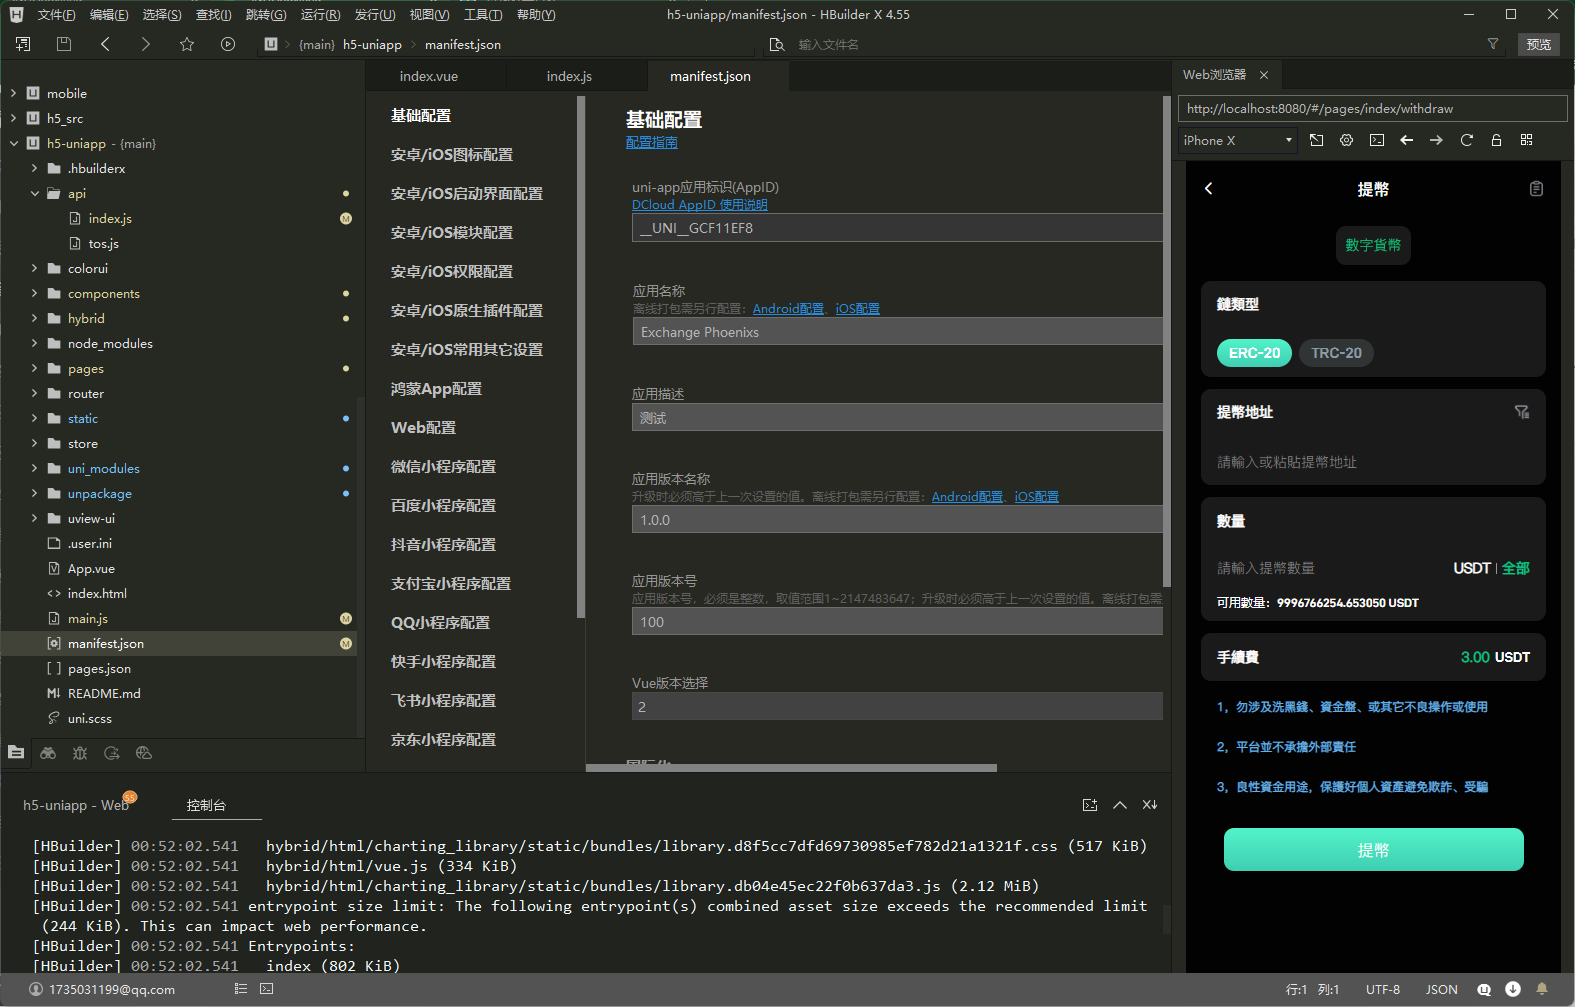Open the project manager icon in sidebar bottom

(x=16, y=752)
